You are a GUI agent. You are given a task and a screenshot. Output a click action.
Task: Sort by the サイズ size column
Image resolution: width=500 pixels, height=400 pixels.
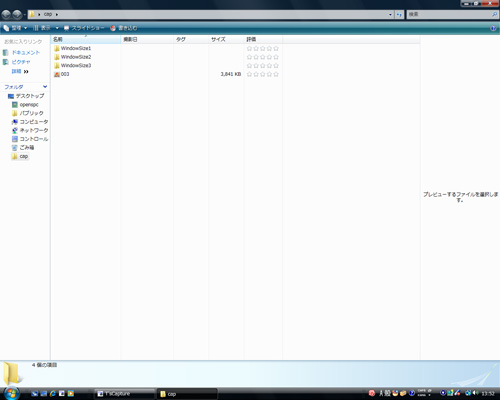click(226, 39)
